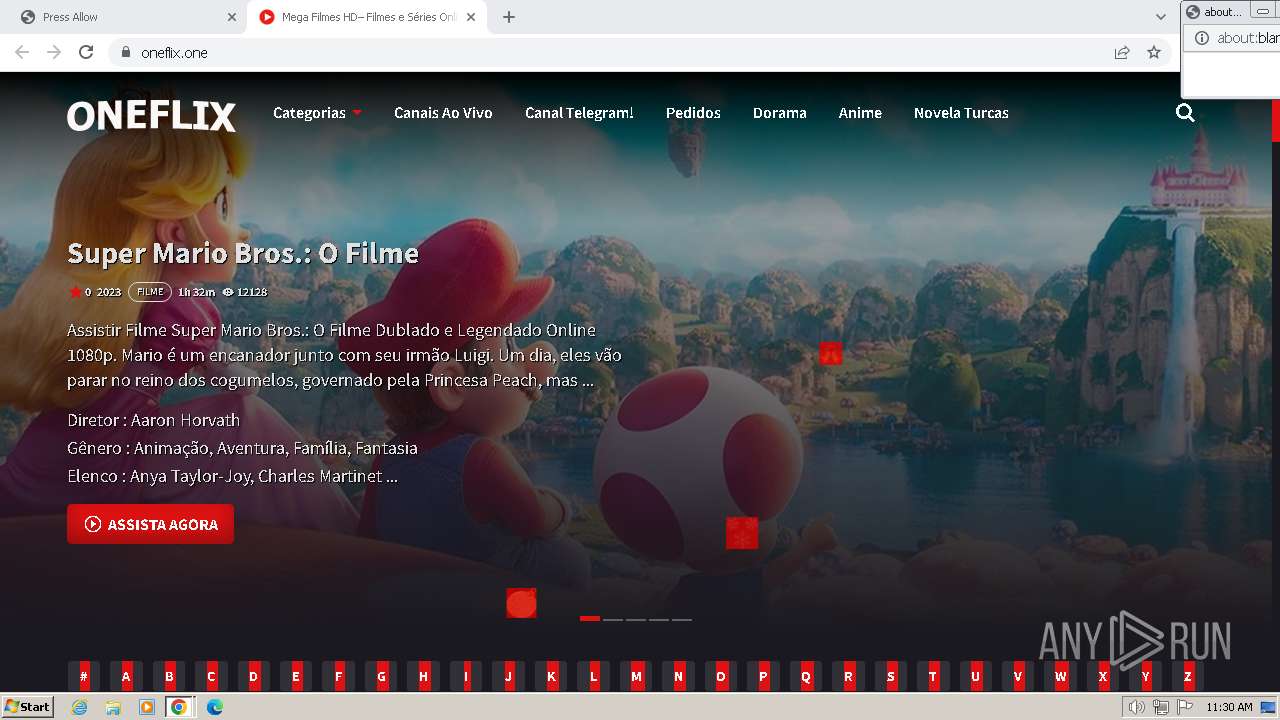Bookmark this page with star icon
The height and width of the screenshot is (720, 1280).
tap(1154, 52)
